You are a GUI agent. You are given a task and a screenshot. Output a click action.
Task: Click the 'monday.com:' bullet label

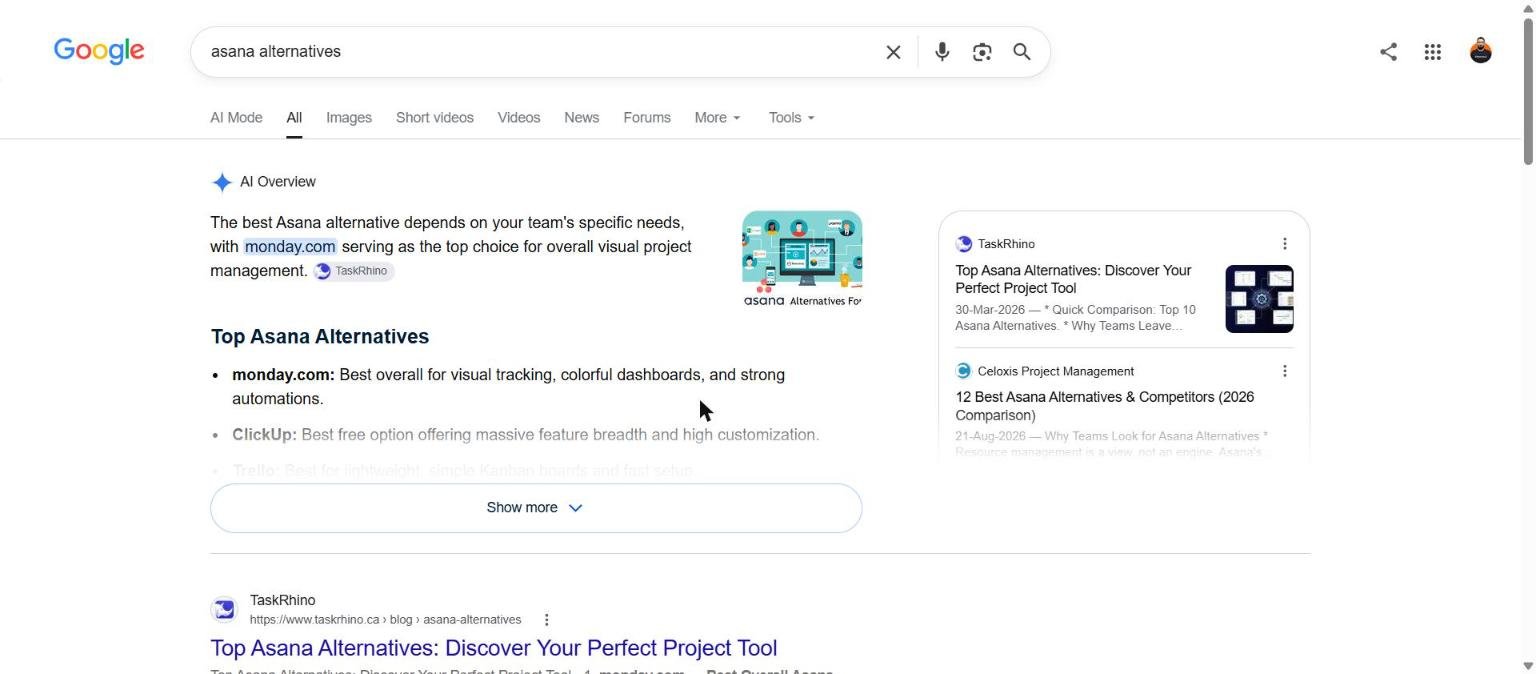[283, 375]
